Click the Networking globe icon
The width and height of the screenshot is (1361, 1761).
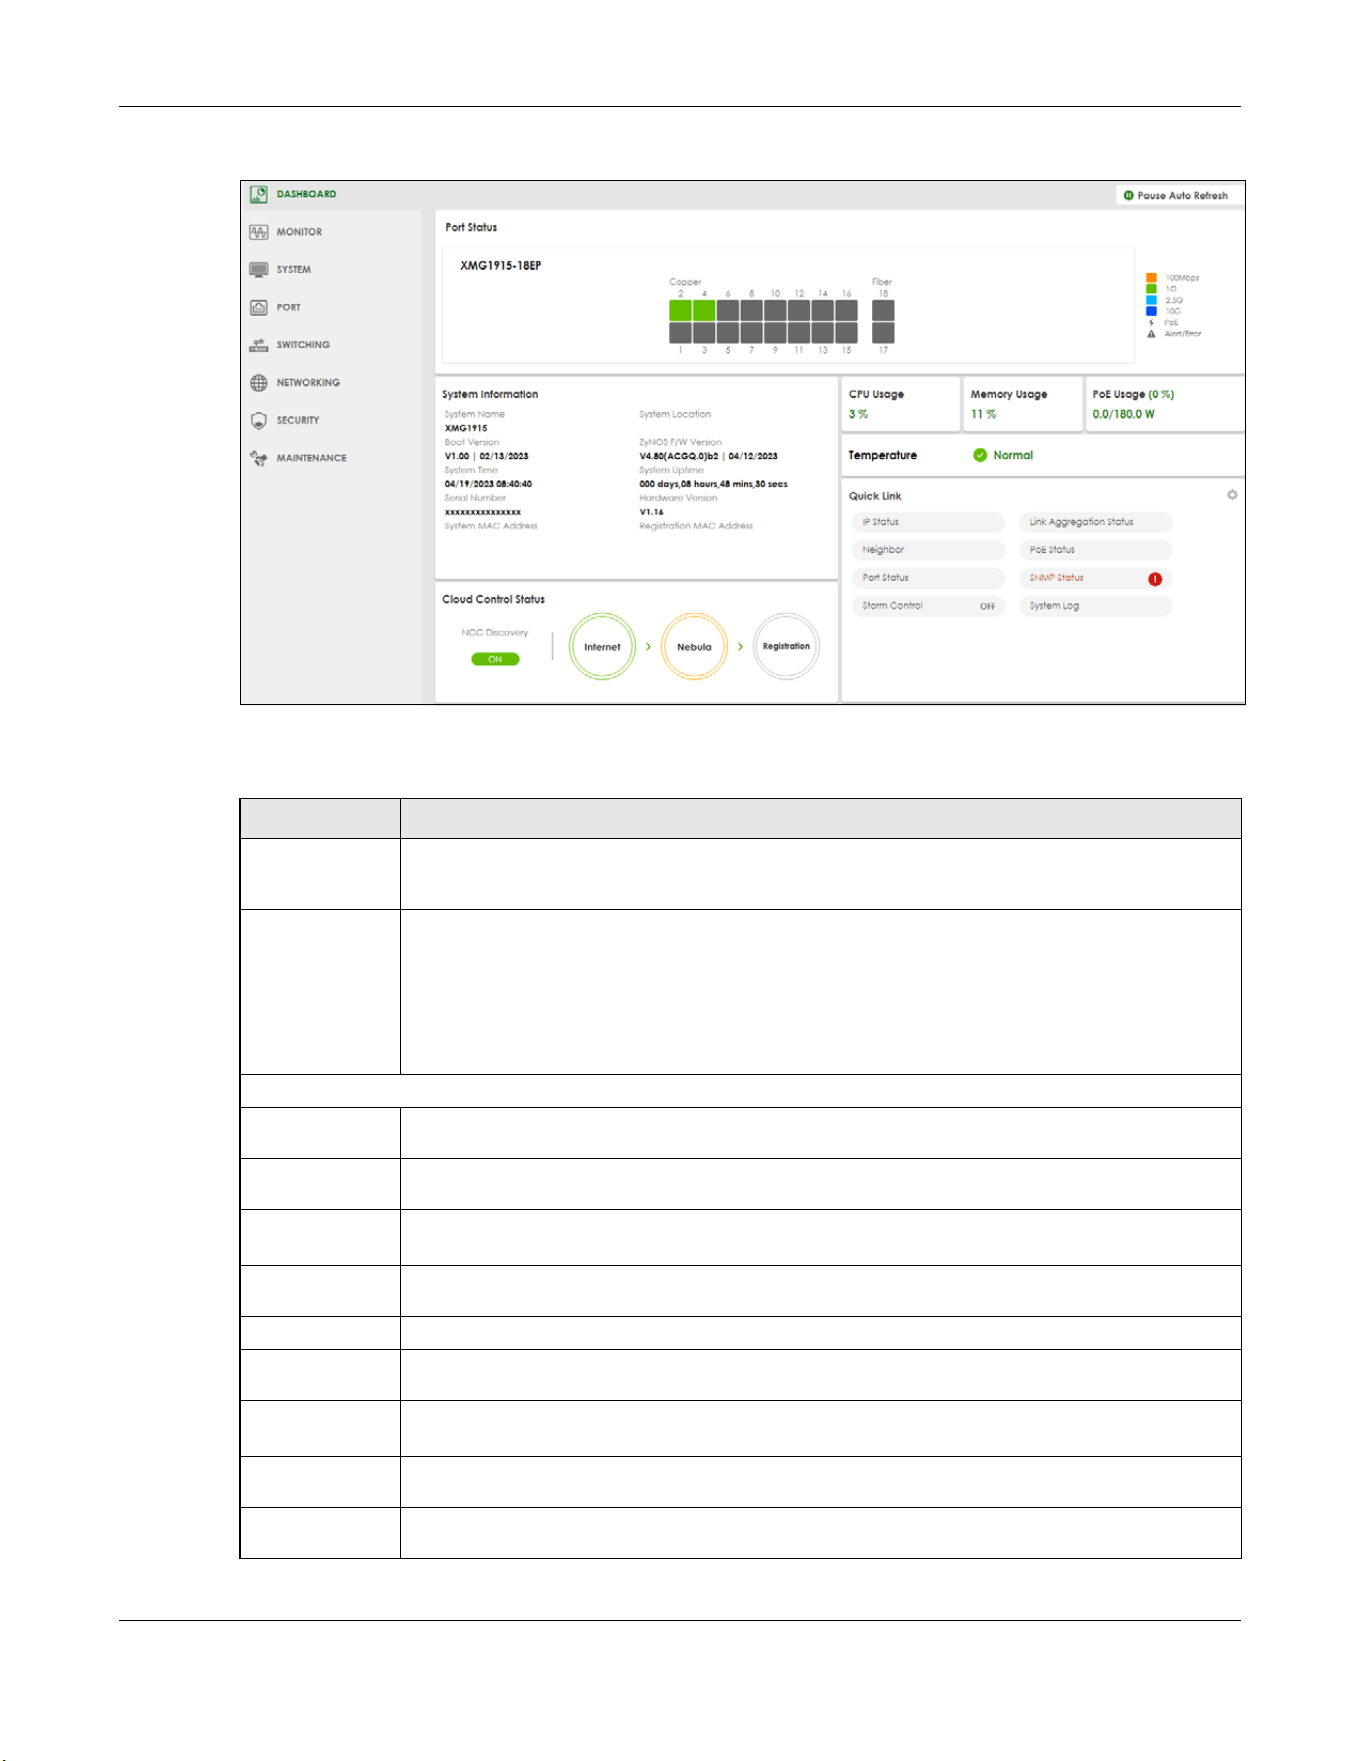[x=259, y=383]
